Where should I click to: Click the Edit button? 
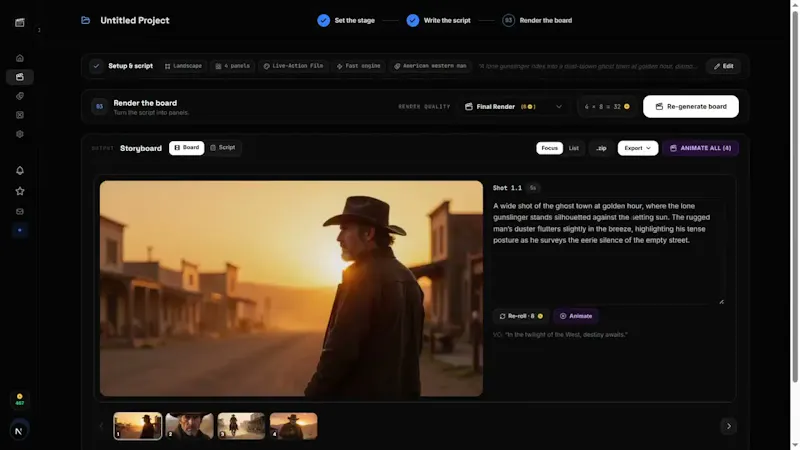(723, 66)
